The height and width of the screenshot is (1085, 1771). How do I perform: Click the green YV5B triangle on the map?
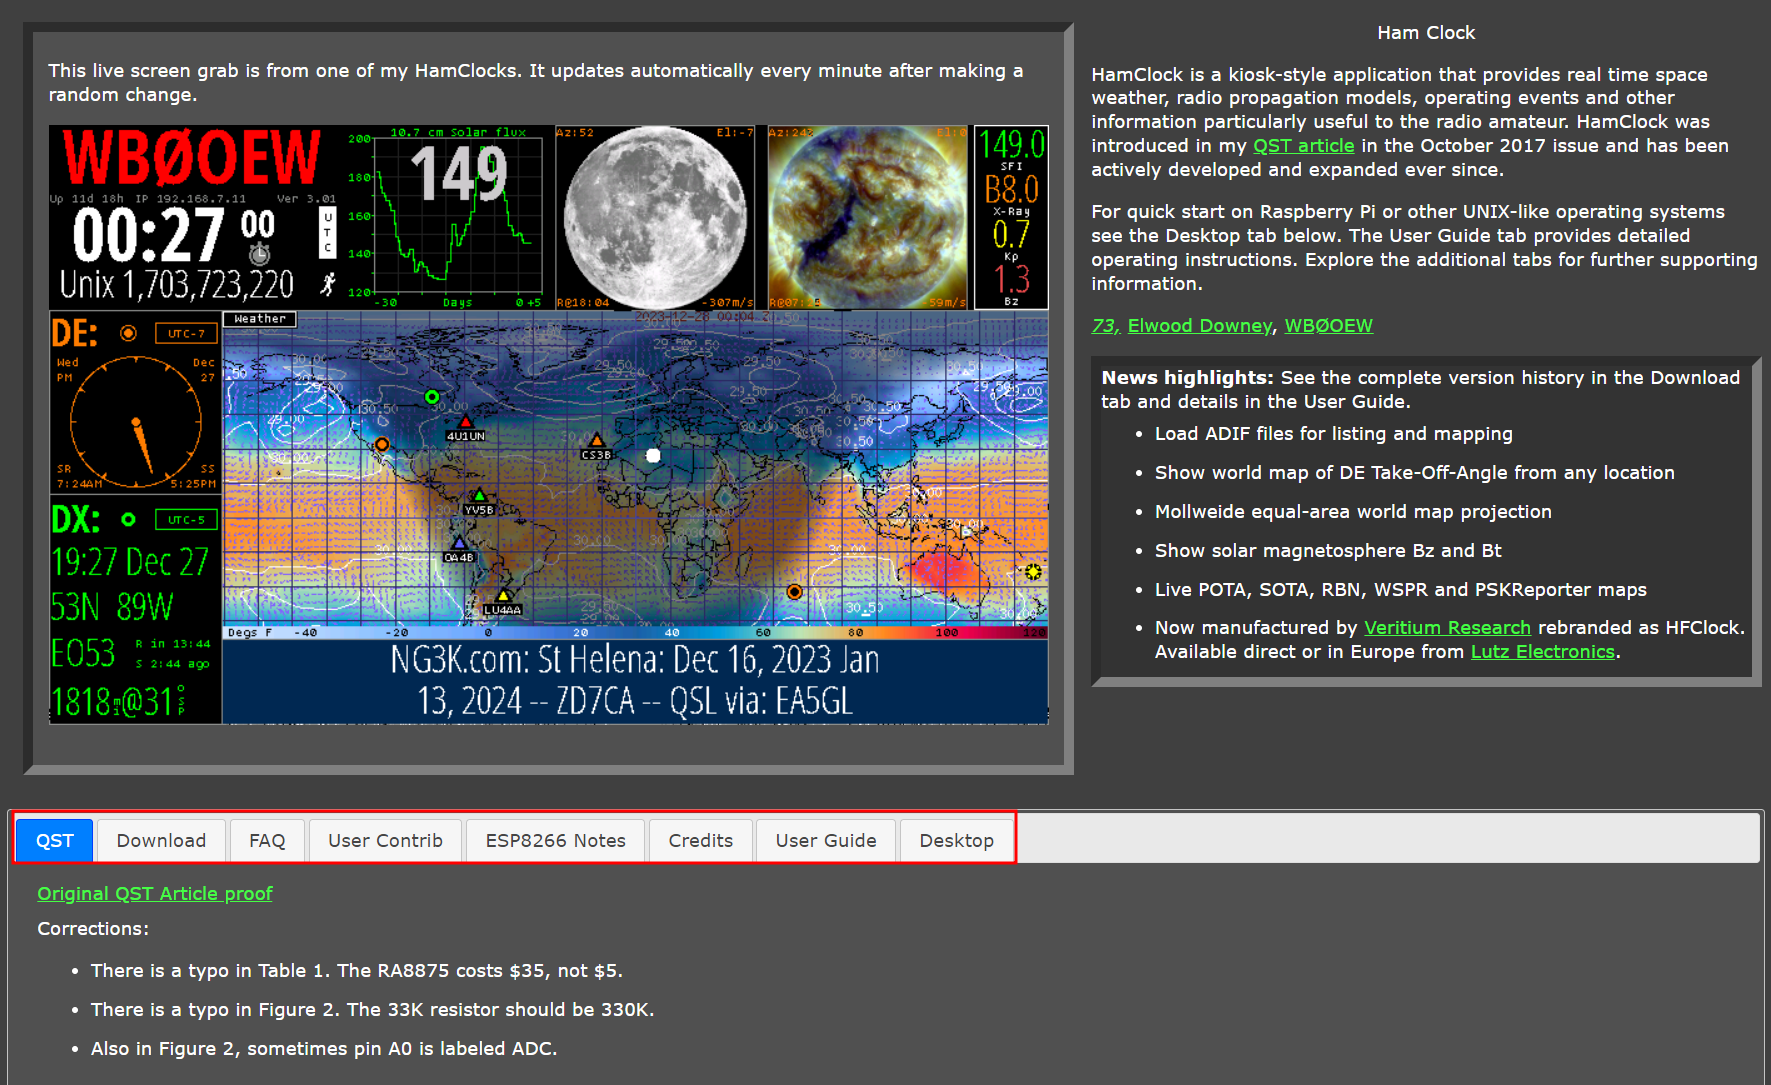pyautogui.click(x=479, y=495)
